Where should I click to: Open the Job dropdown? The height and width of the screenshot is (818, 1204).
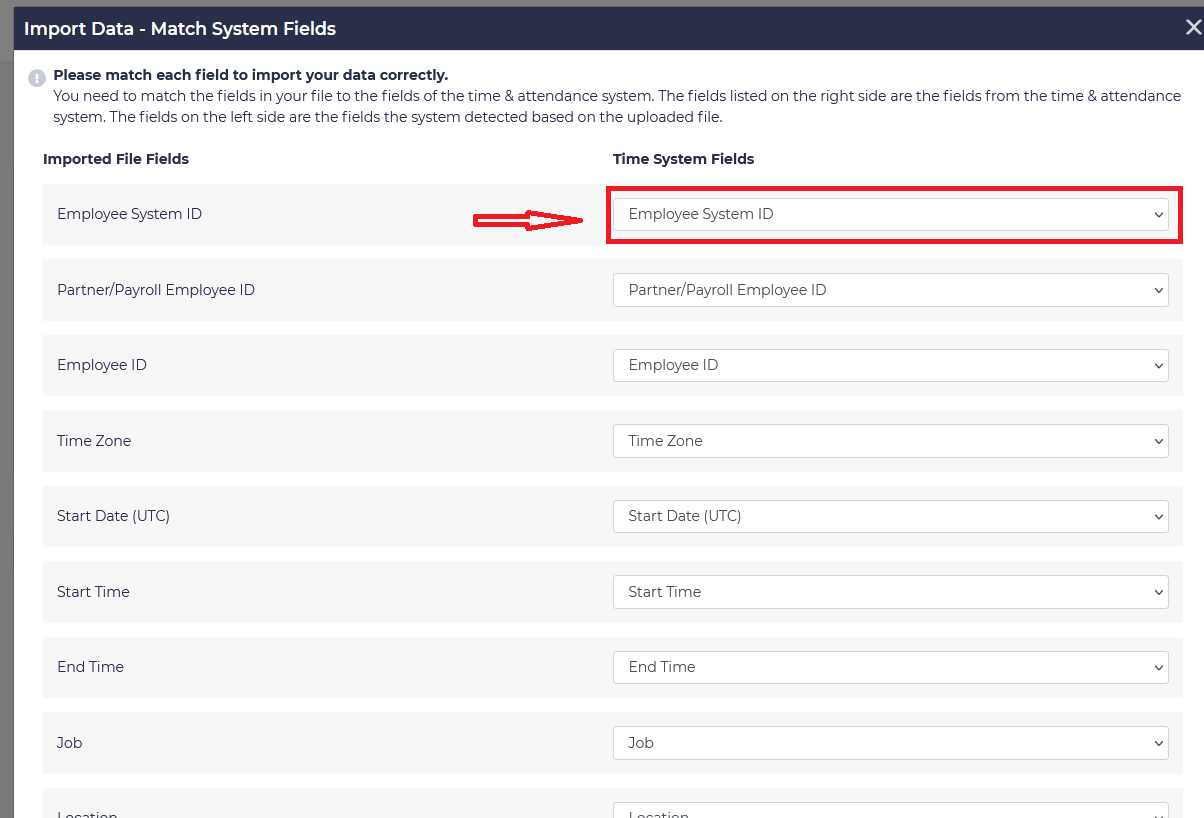pyautogui.click(x=890, y=742)
